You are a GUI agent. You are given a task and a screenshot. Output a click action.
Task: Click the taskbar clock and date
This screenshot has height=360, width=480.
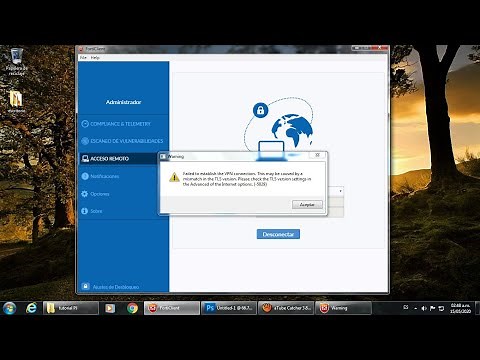(460, 308)
